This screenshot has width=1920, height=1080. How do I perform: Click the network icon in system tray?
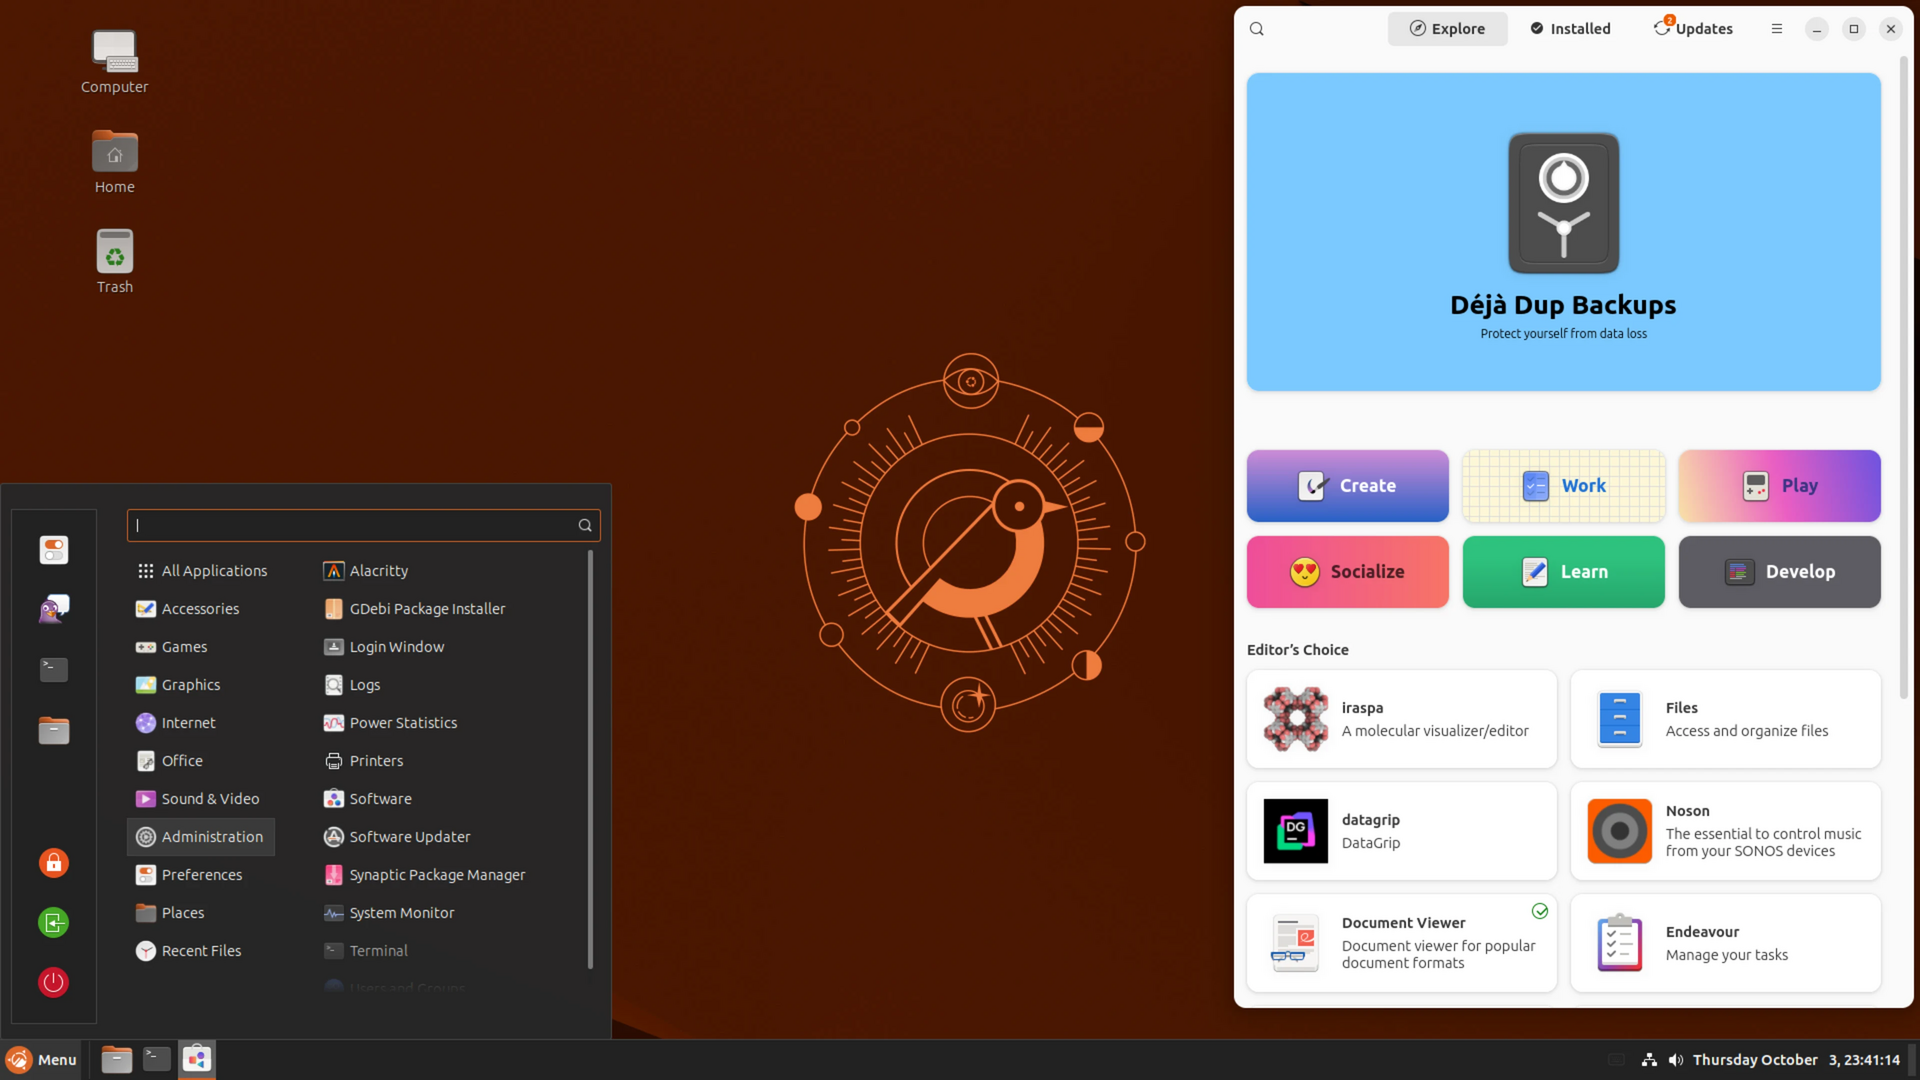click(1649, 1060)
